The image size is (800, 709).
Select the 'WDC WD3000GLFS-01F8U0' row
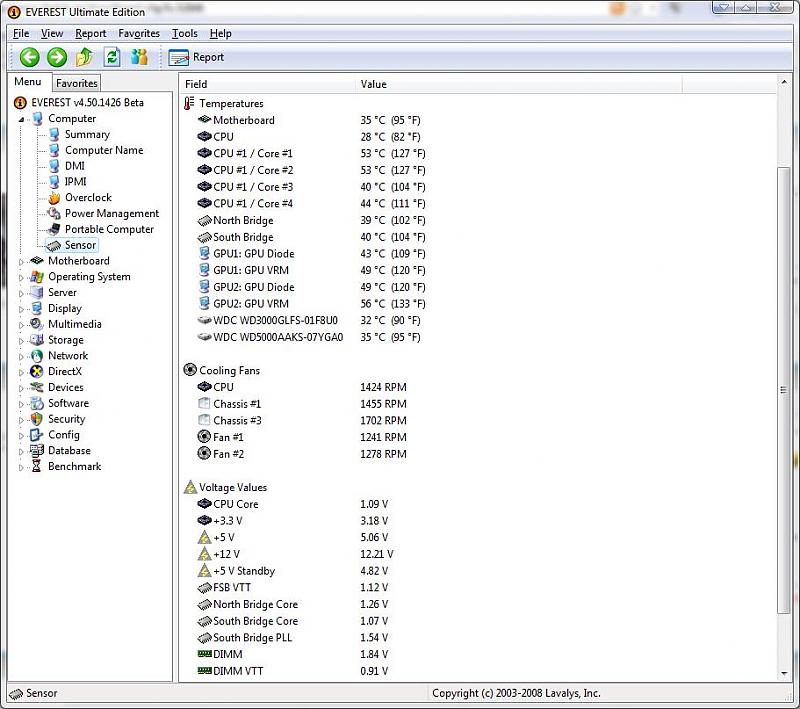coord(309,321)
